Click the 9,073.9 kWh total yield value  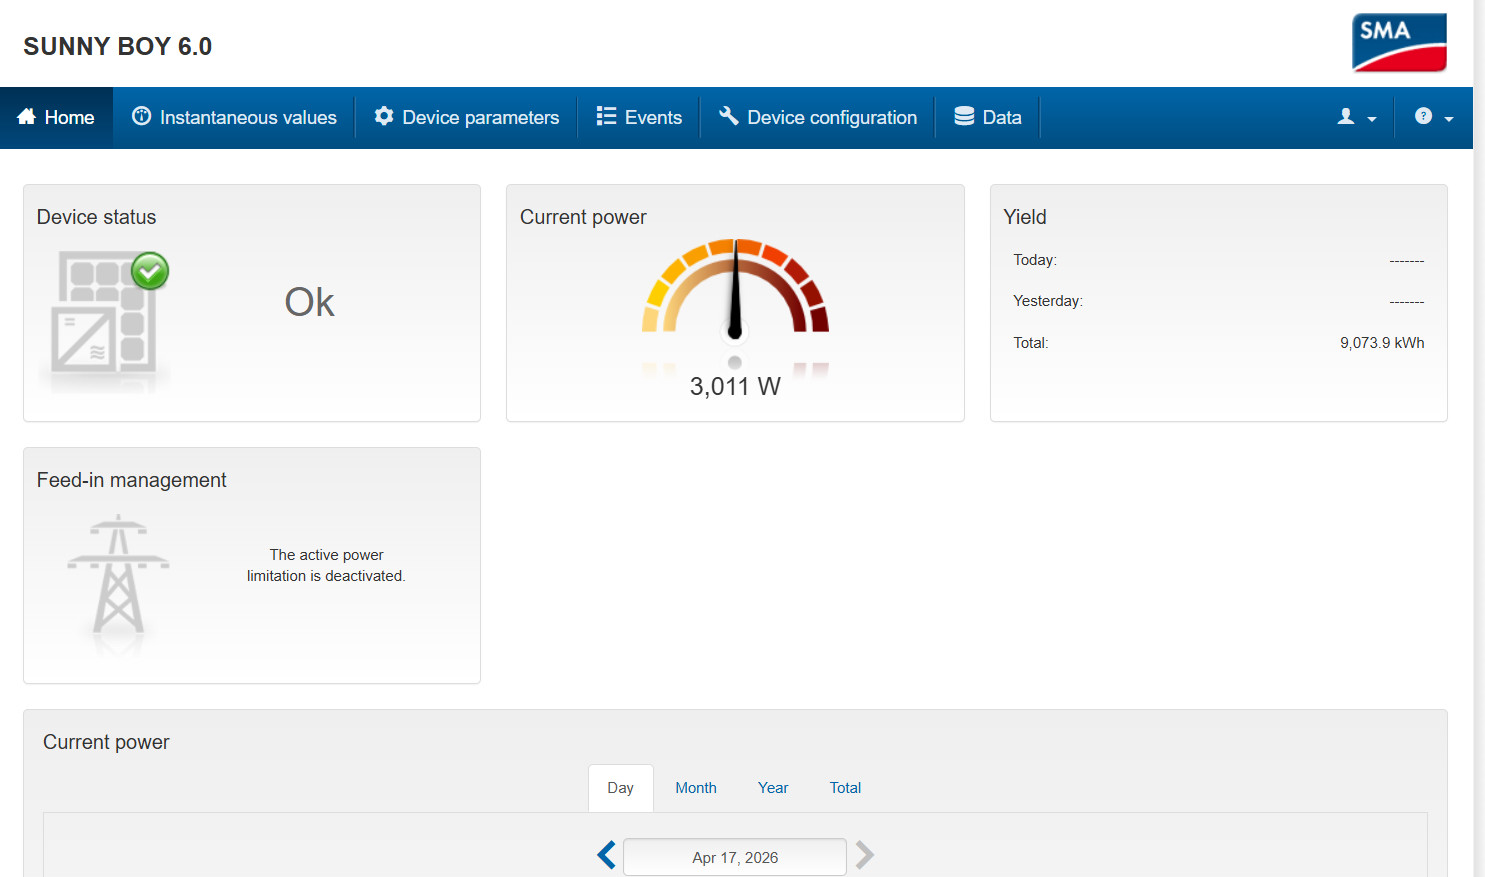coord(1382,343)
